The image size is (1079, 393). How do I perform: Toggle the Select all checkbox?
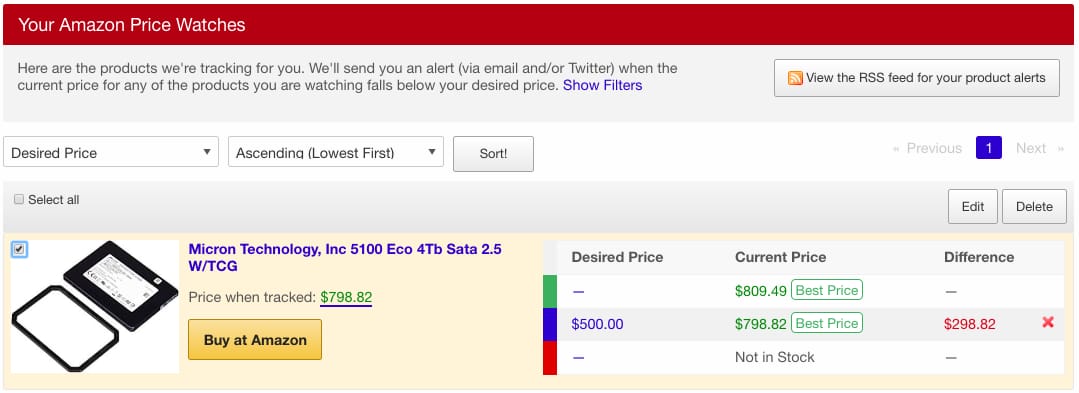(x=19, y=200)
